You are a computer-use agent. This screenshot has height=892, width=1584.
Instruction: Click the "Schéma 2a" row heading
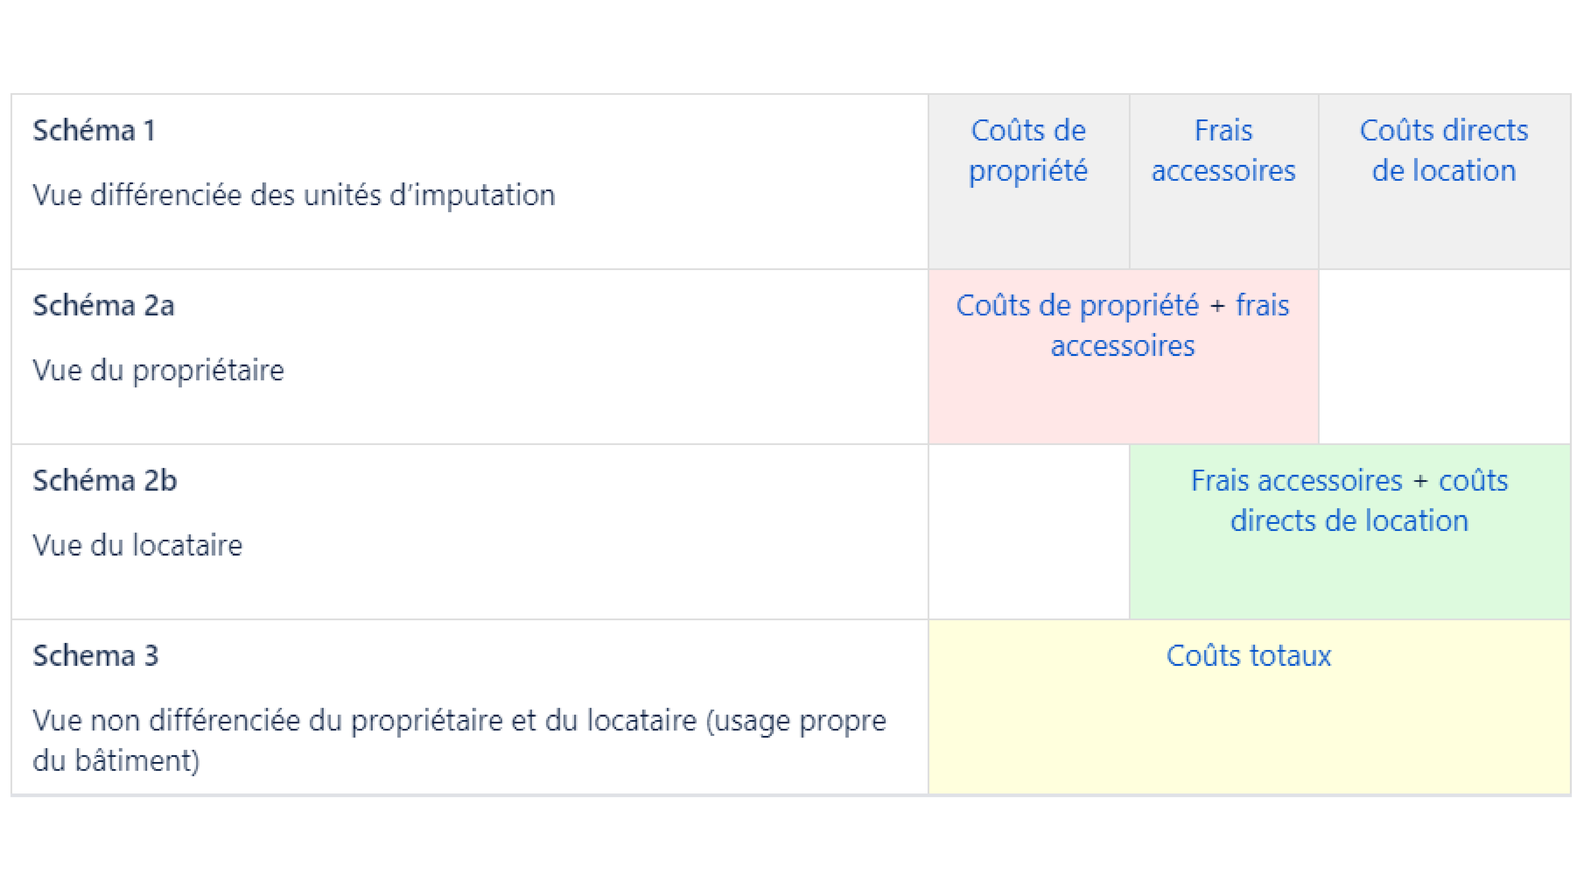pyautogui.click(x=103, y=305)
